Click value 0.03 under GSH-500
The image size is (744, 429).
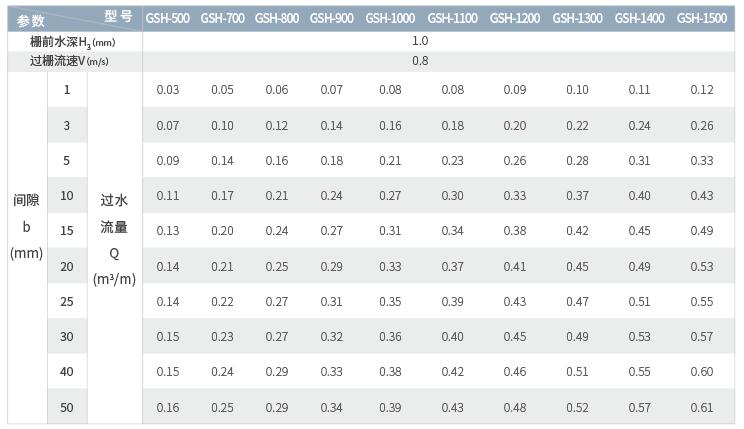click(168, 90)
